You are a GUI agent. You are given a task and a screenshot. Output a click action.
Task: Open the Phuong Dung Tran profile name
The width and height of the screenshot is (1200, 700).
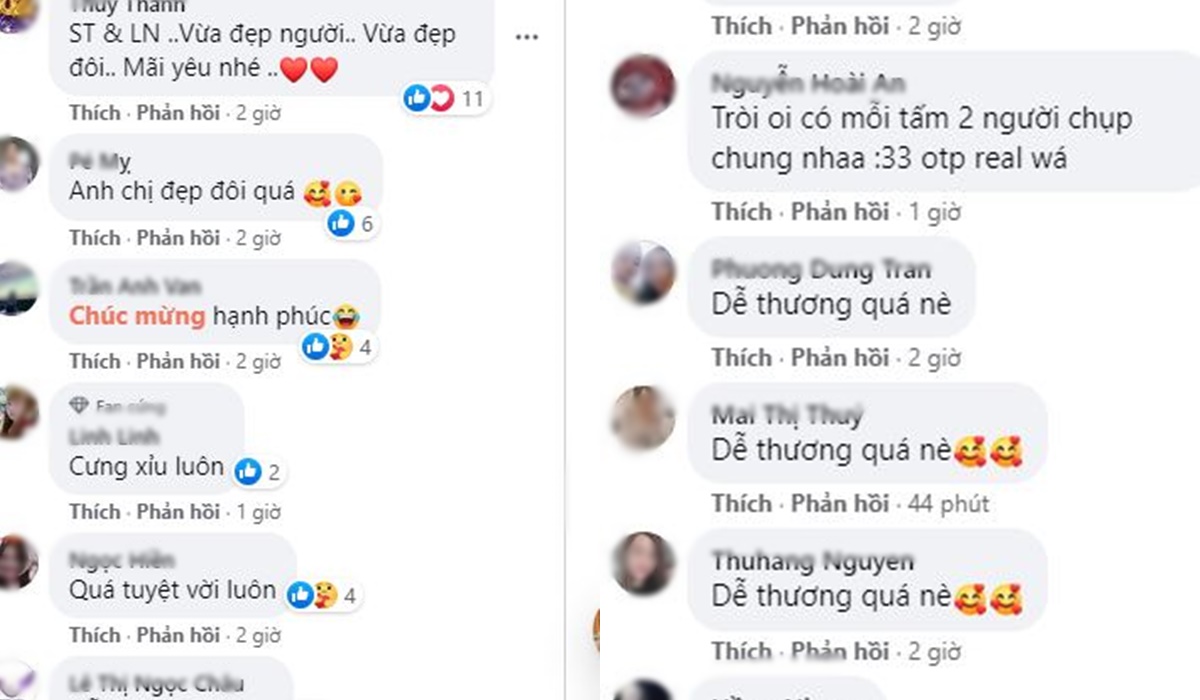(x=821, y=269)
